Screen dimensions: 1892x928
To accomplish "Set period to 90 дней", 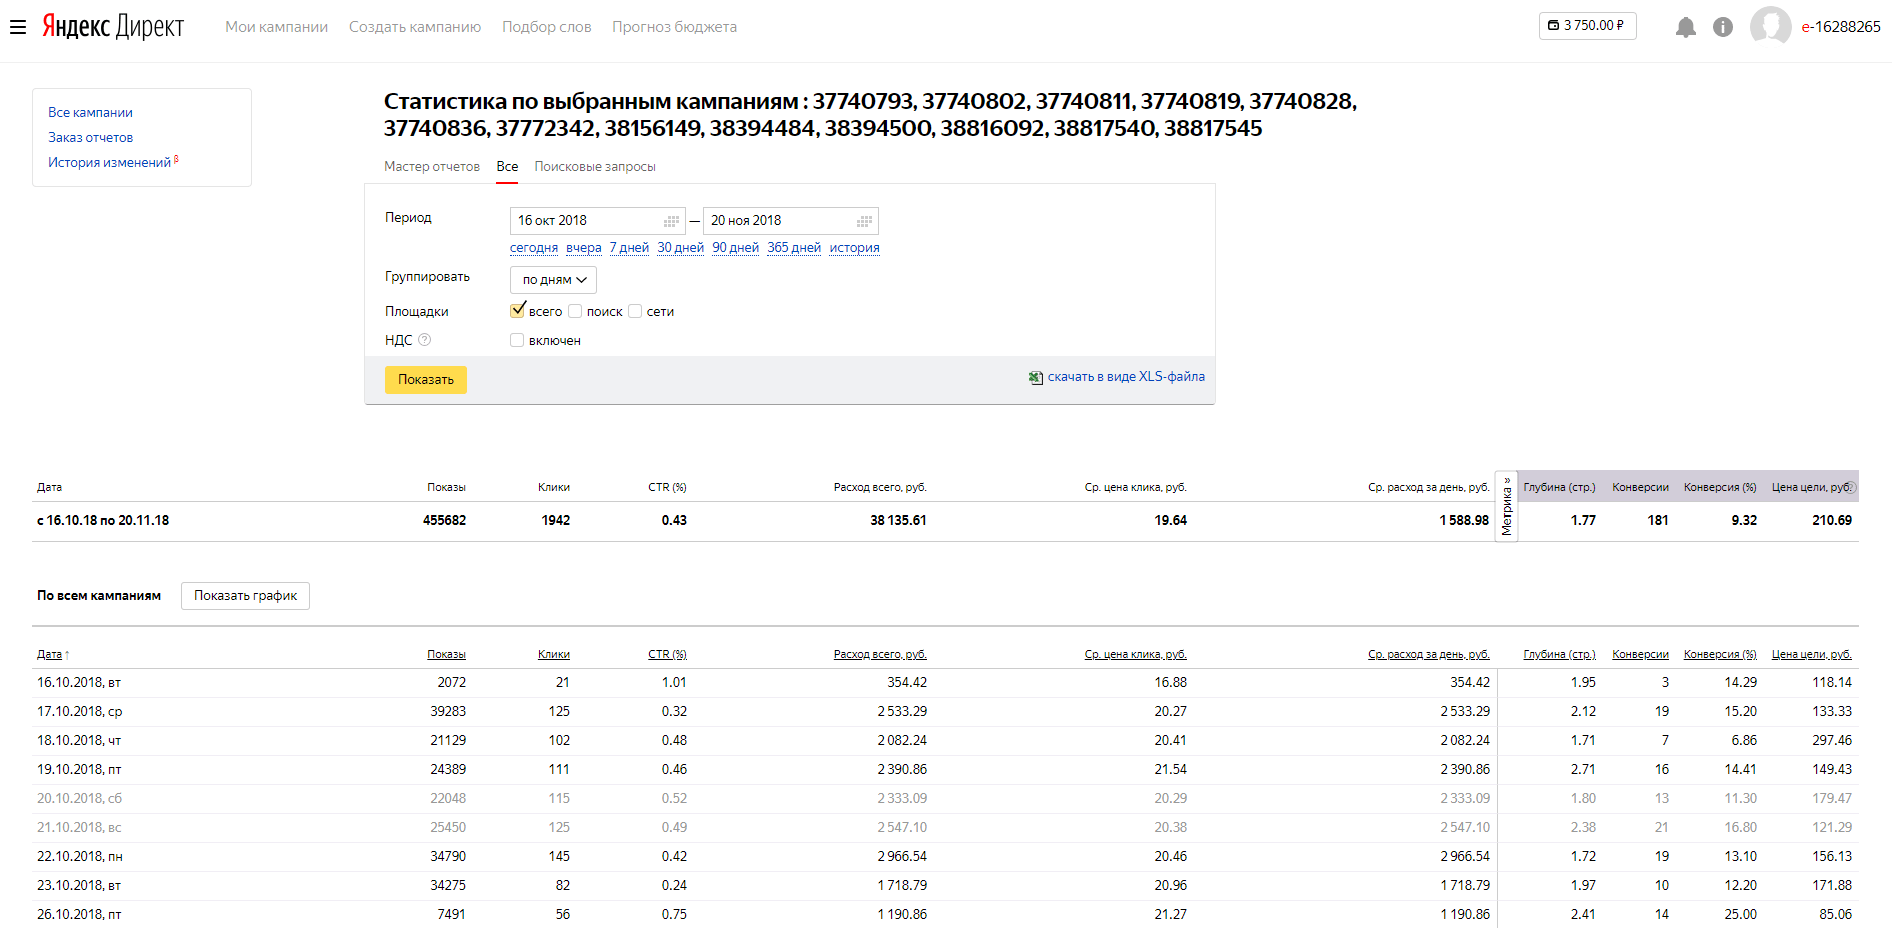I will point(735,248).
